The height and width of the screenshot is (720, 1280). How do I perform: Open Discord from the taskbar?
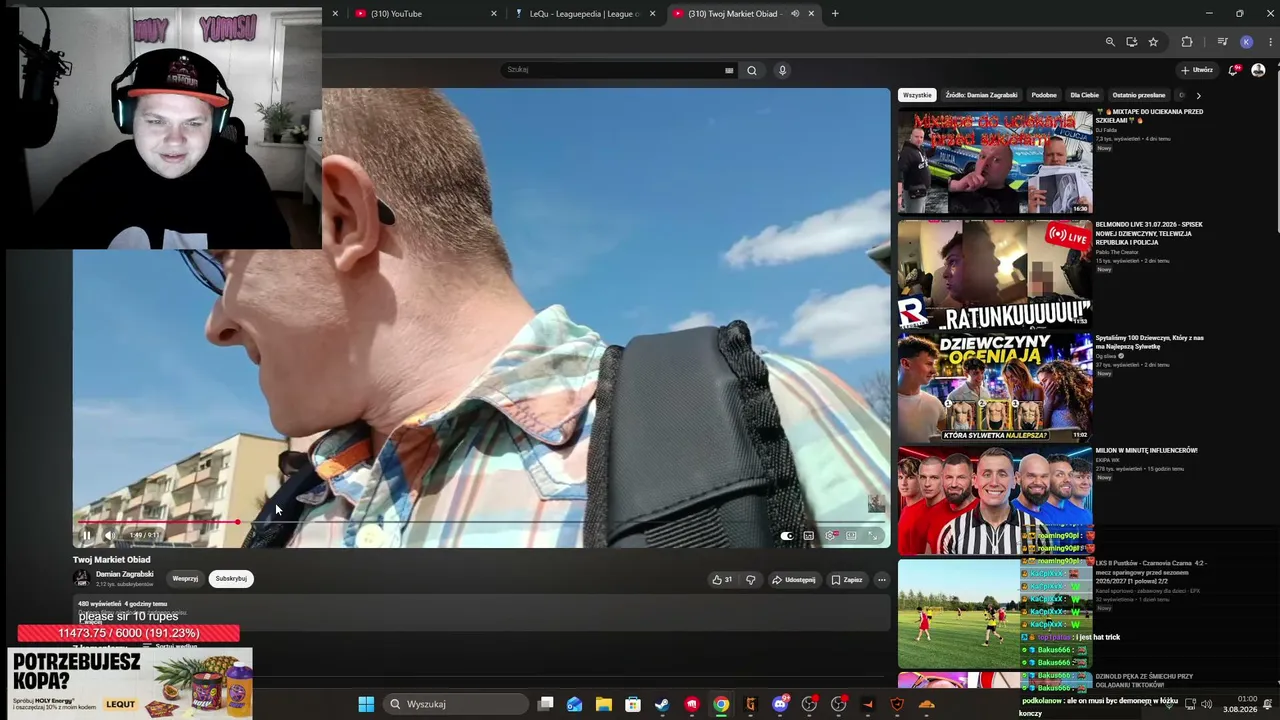(780, 704)
